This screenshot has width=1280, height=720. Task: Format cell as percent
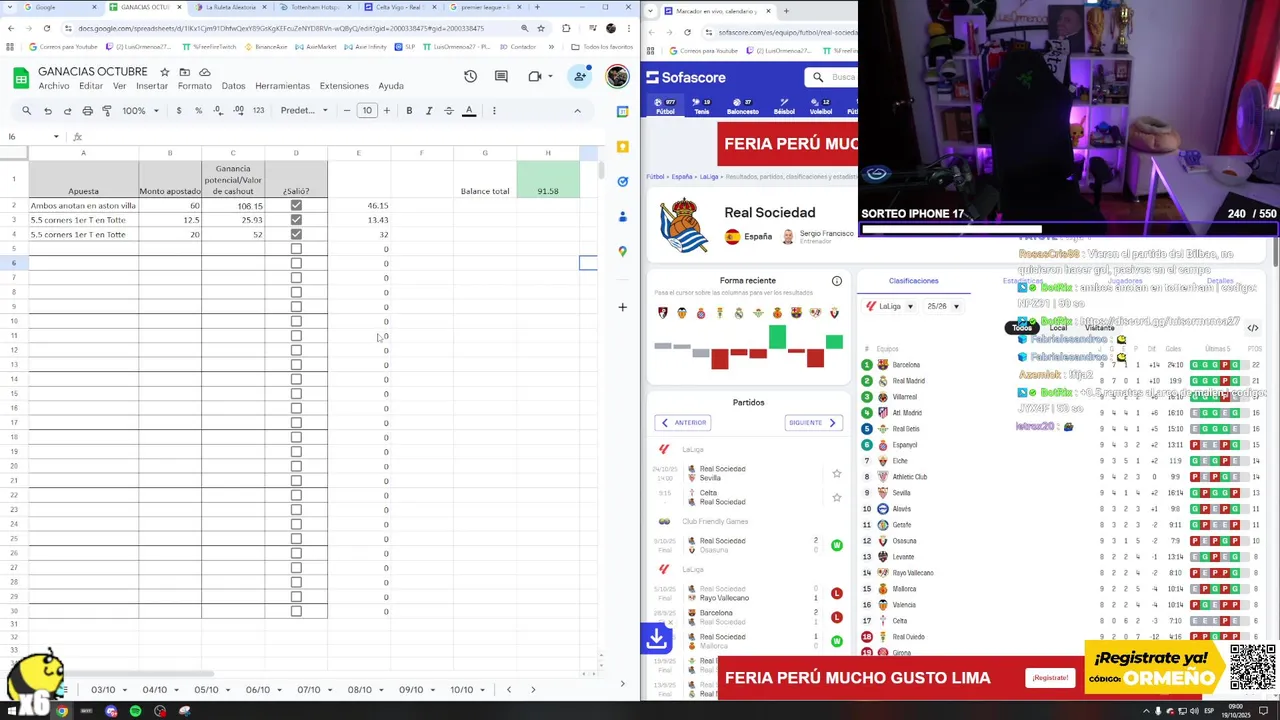point(198,111)
